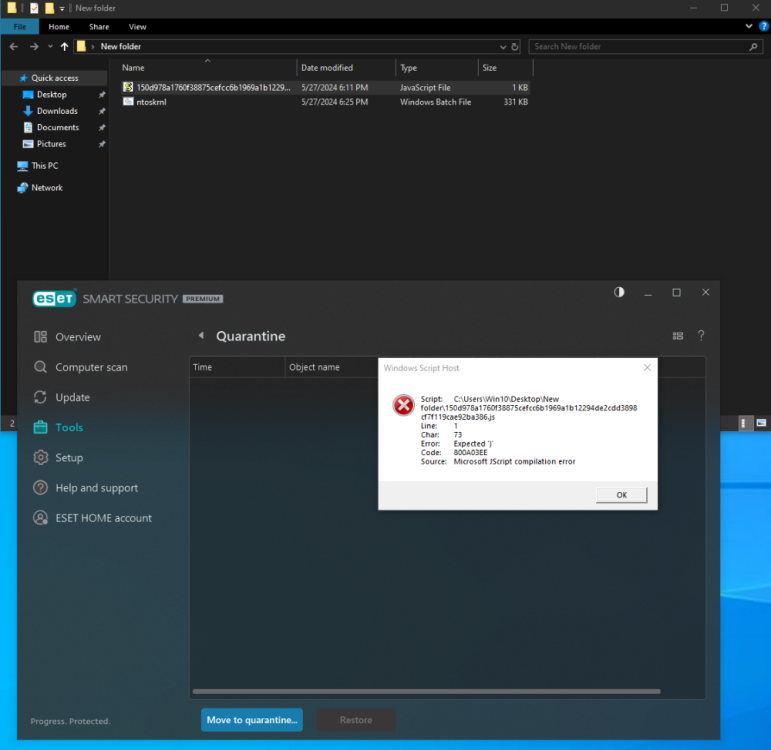Click Forward arrow in File Explorer
771x750 pixels.
point(34,46)
